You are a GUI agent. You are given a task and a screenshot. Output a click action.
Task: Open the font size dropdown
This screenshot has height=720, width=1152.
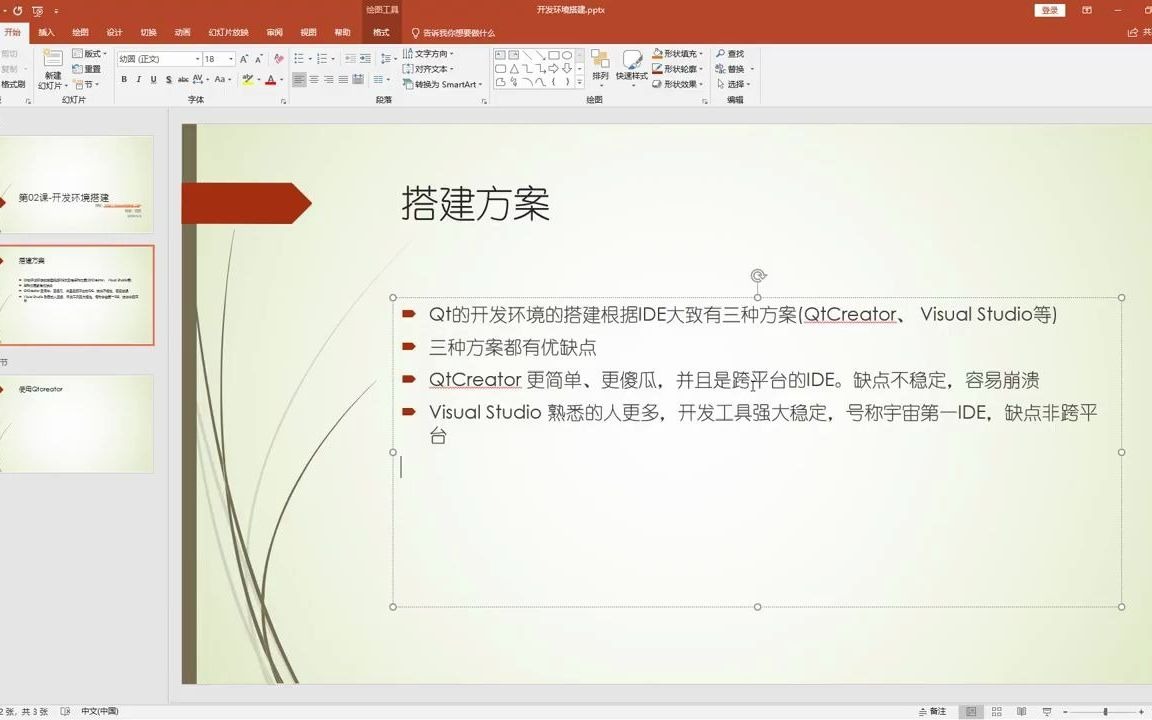coord(230,58)
